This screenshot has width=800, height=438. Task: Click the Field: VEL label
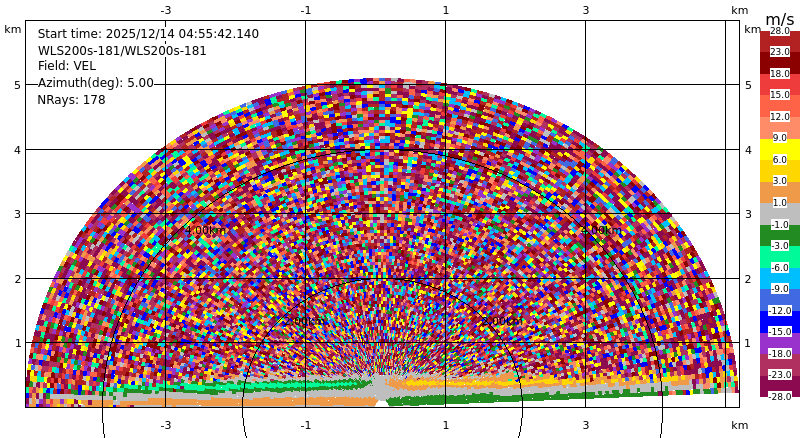pos(67,66)
